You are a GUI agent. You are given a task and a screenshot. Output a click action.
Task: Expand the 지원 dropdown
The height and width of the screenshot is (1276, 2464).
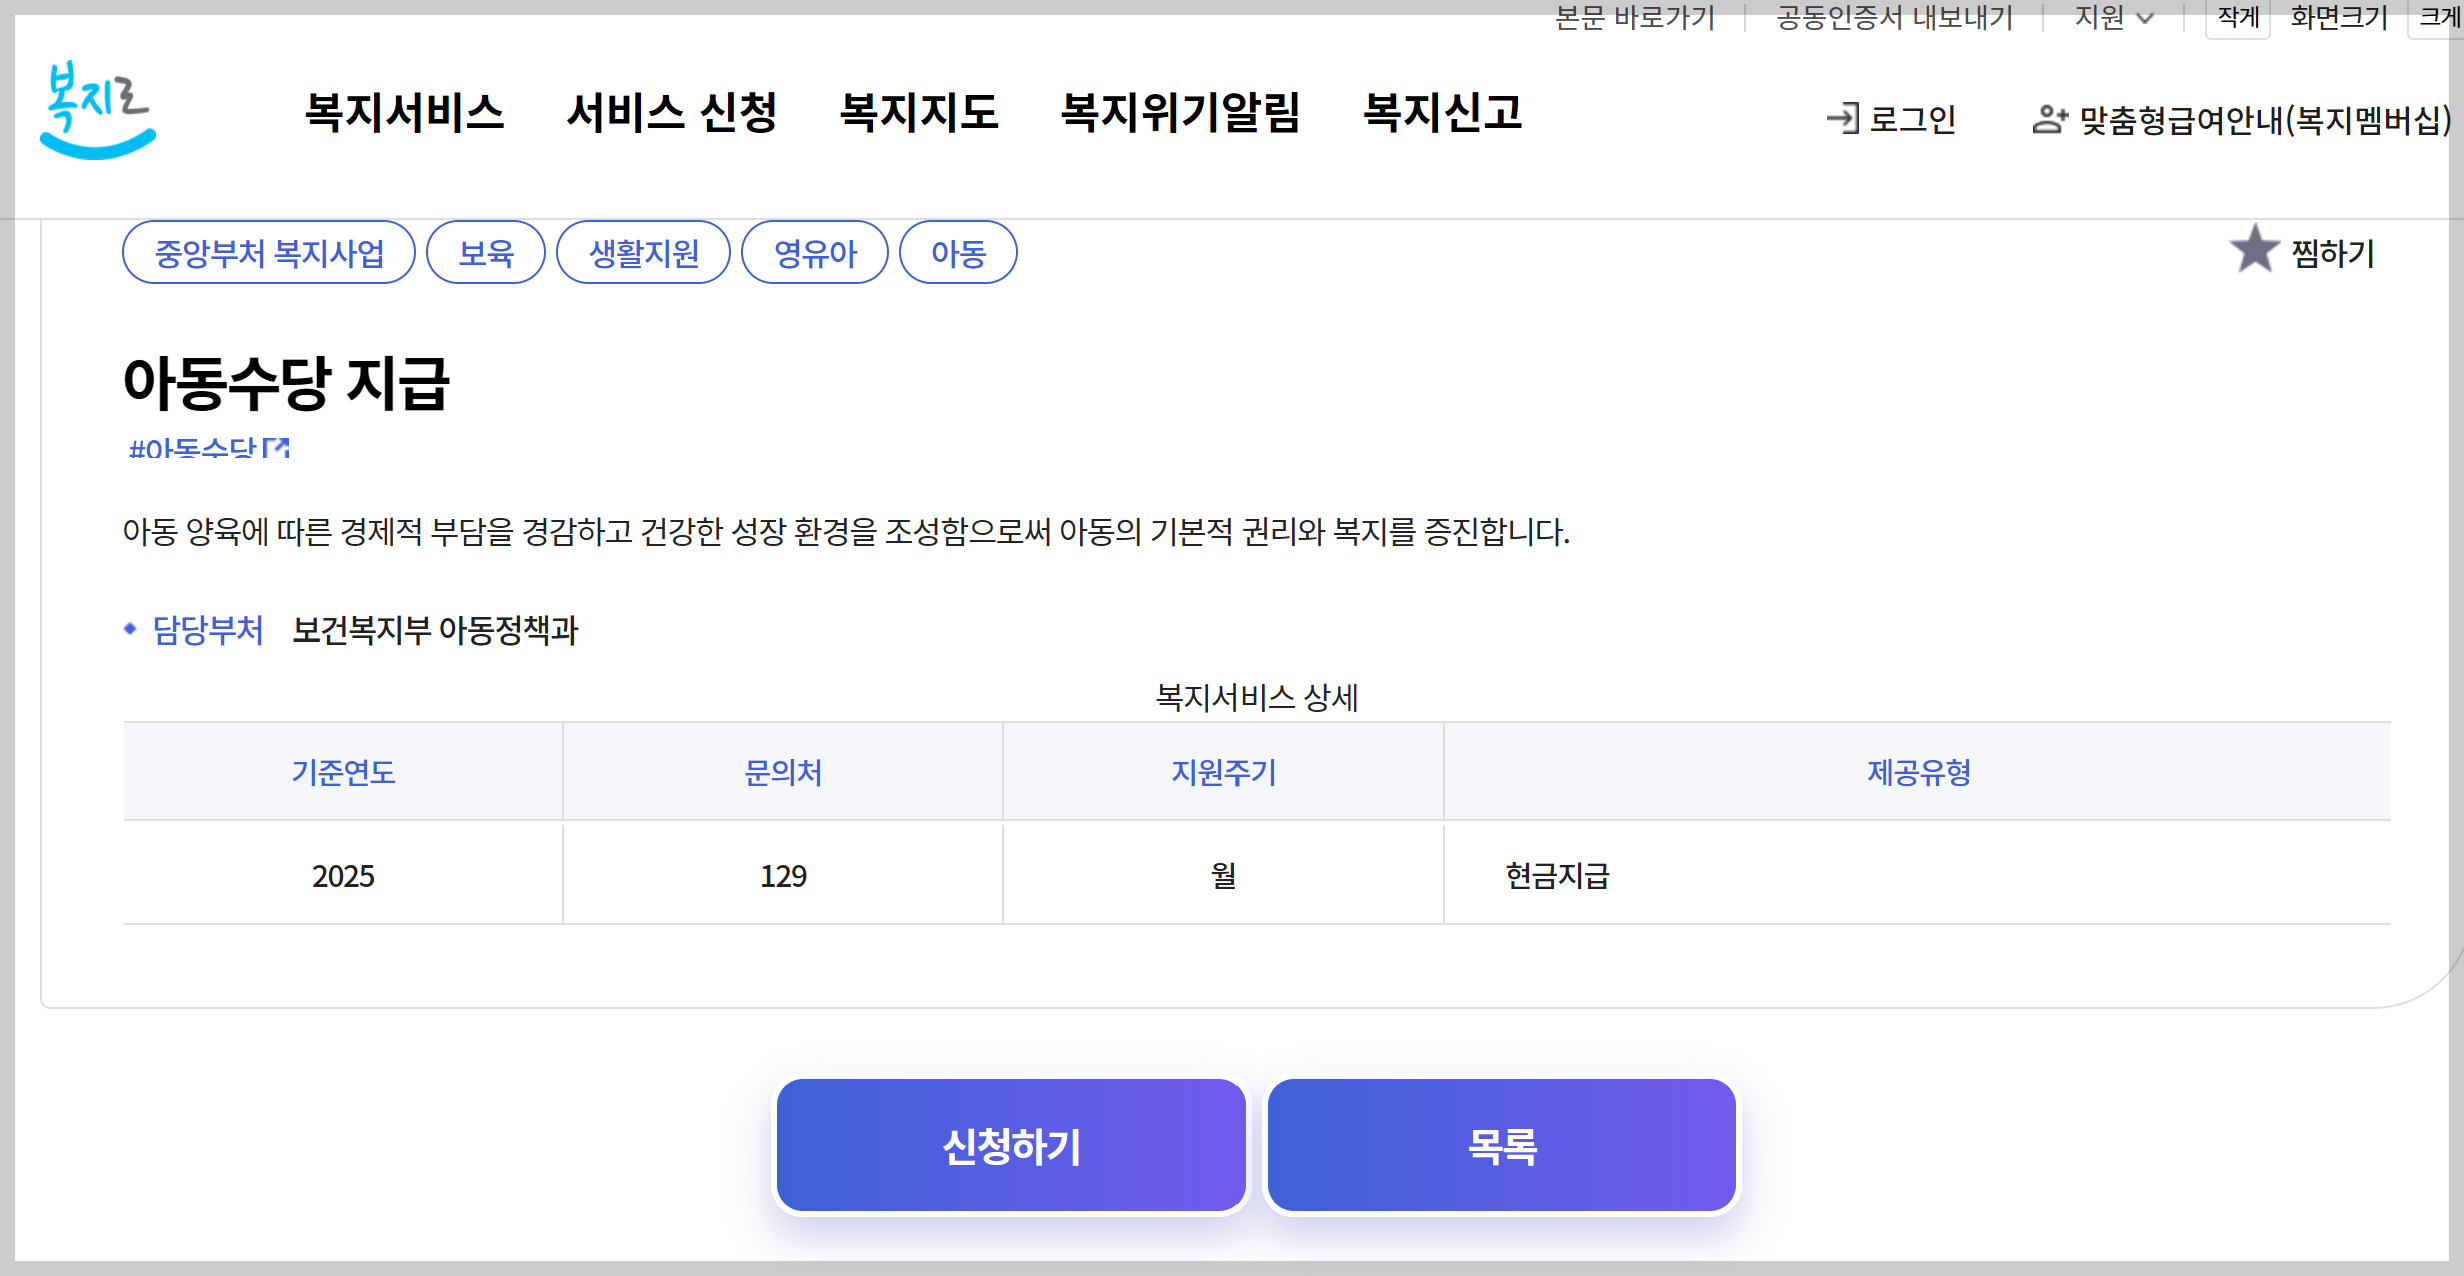(x=2113, y=17)
